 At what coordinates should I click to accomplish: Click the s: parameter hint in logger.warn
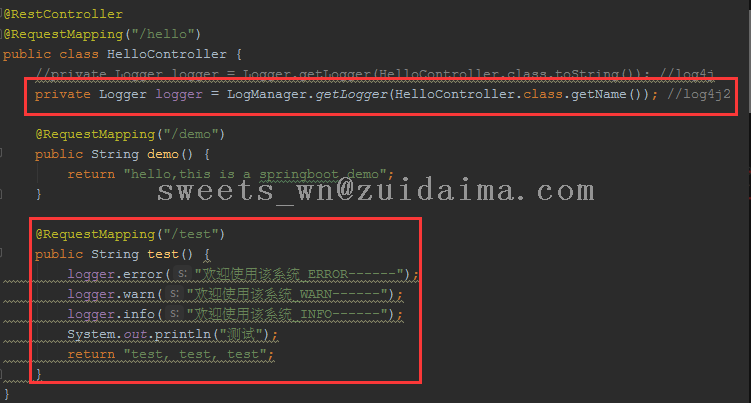coord(174,293)
